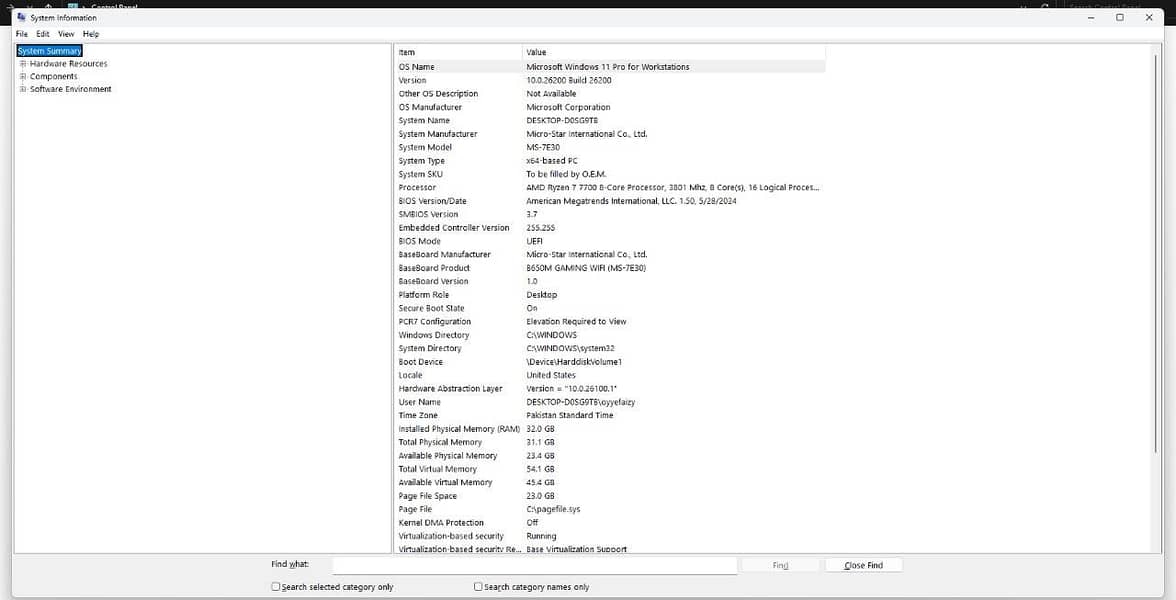
Task: Expand the Hardware Resources tree node
Action: 23,64
